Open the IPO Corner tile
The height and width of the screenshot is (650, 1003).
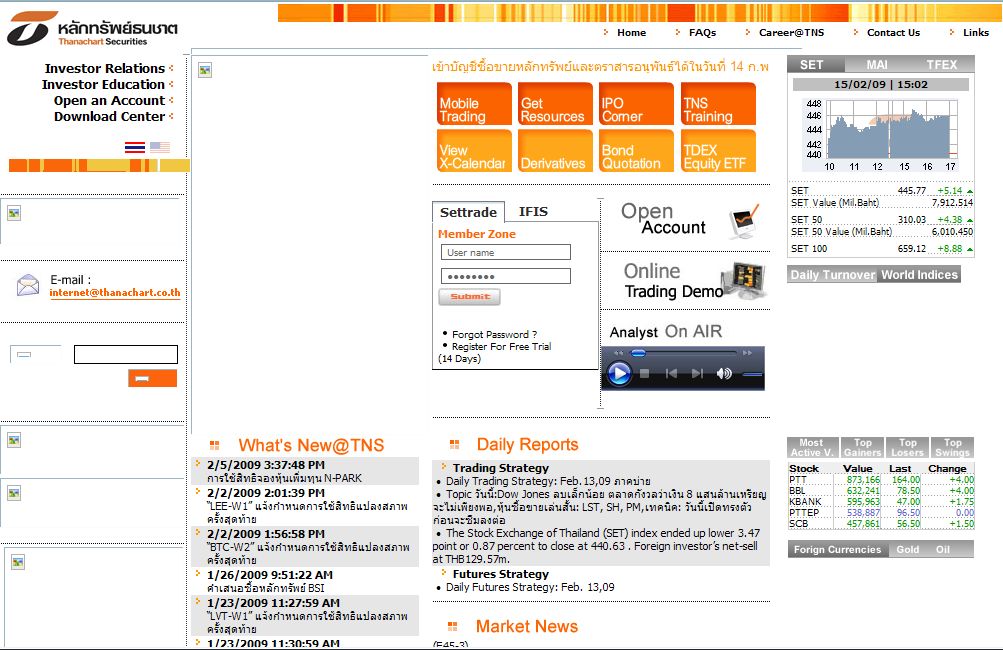point(636,104)
